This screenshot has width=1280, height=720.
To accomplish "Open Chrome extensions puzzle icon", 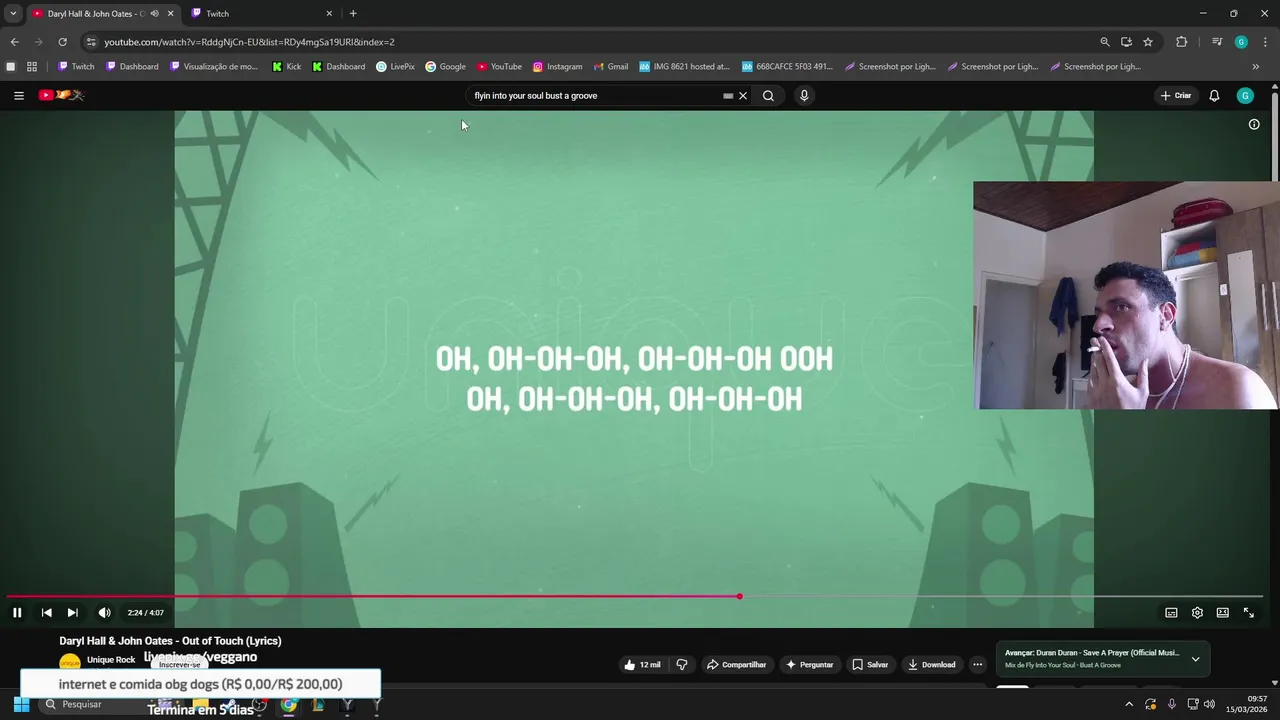I will [x=1182, y=42].
